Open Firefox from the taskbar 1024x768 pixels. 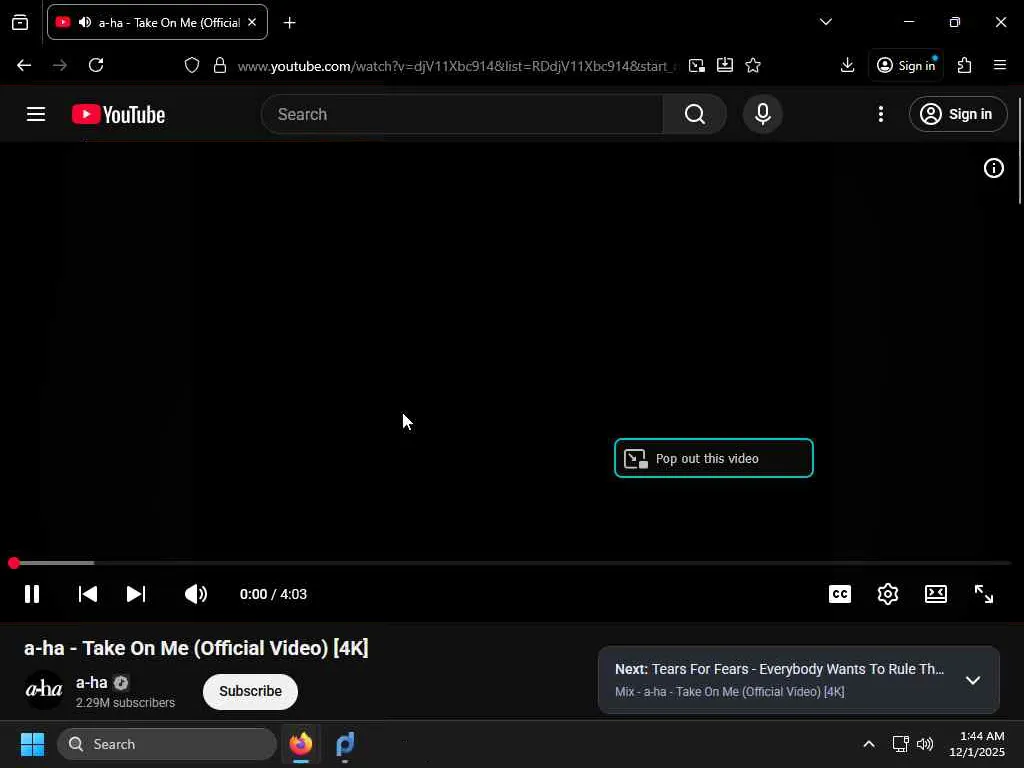click(x=301, y=744)
